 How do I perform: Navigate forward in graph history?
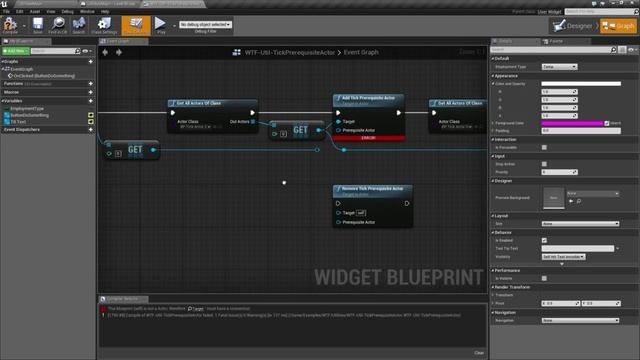pos(119,52)
